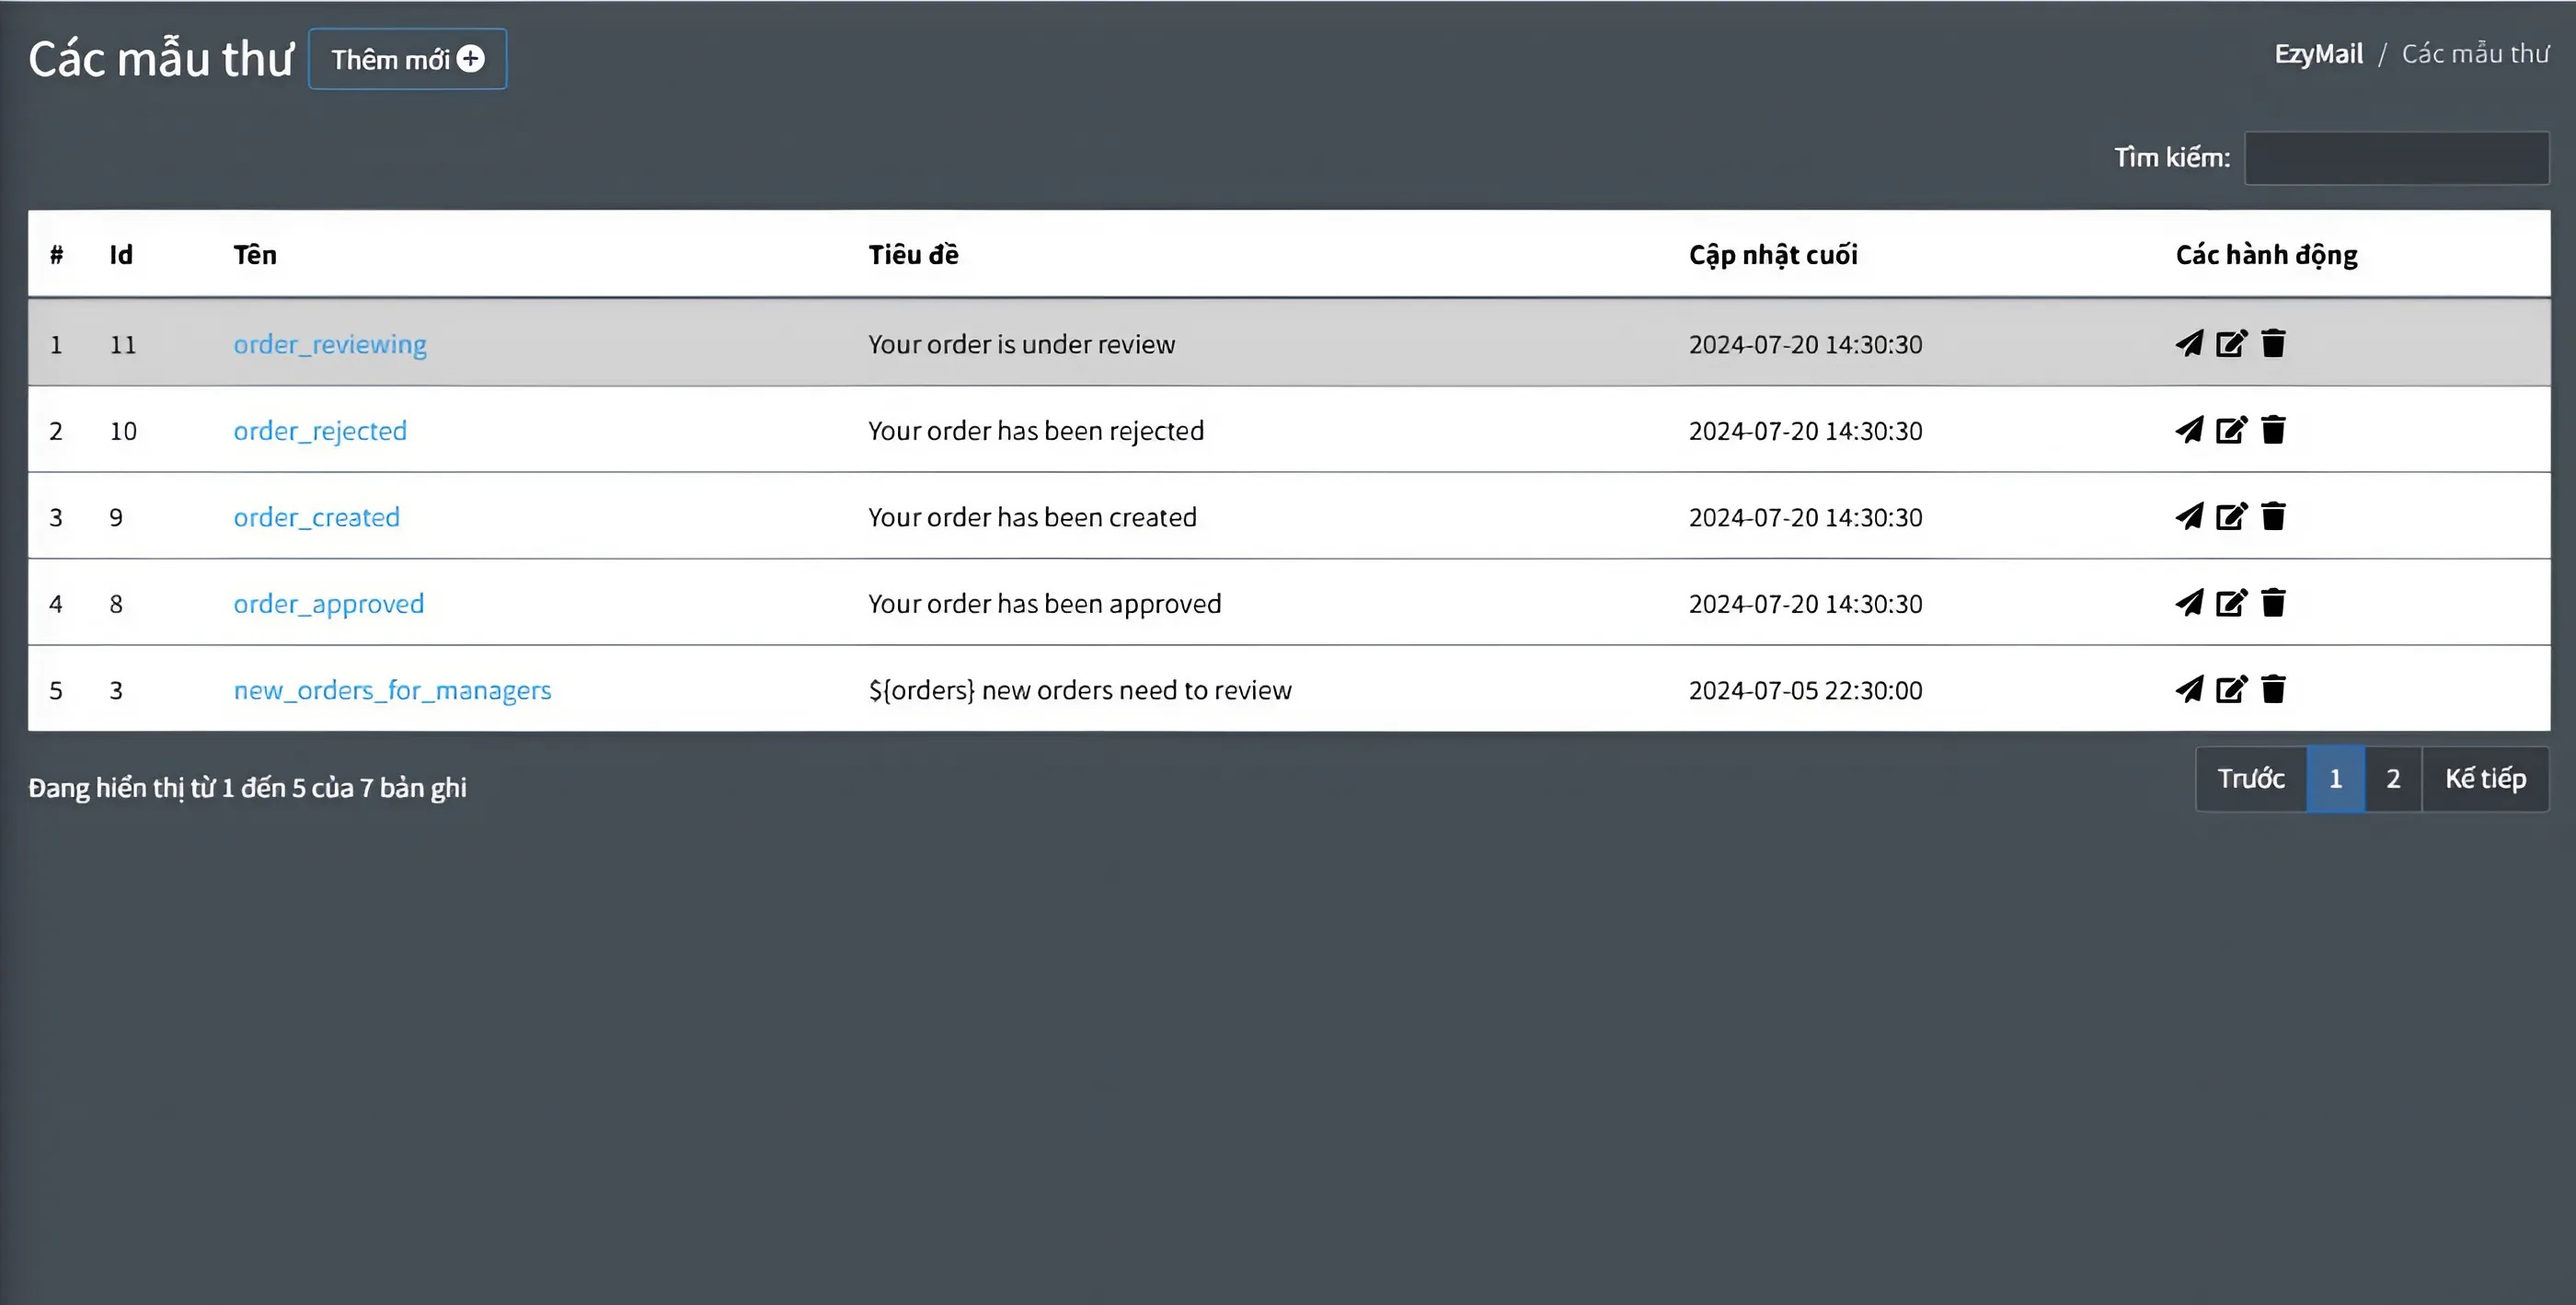Click the 'Thêm mới' add button
Screen dimensions: 2576x1305
[407, 59]
